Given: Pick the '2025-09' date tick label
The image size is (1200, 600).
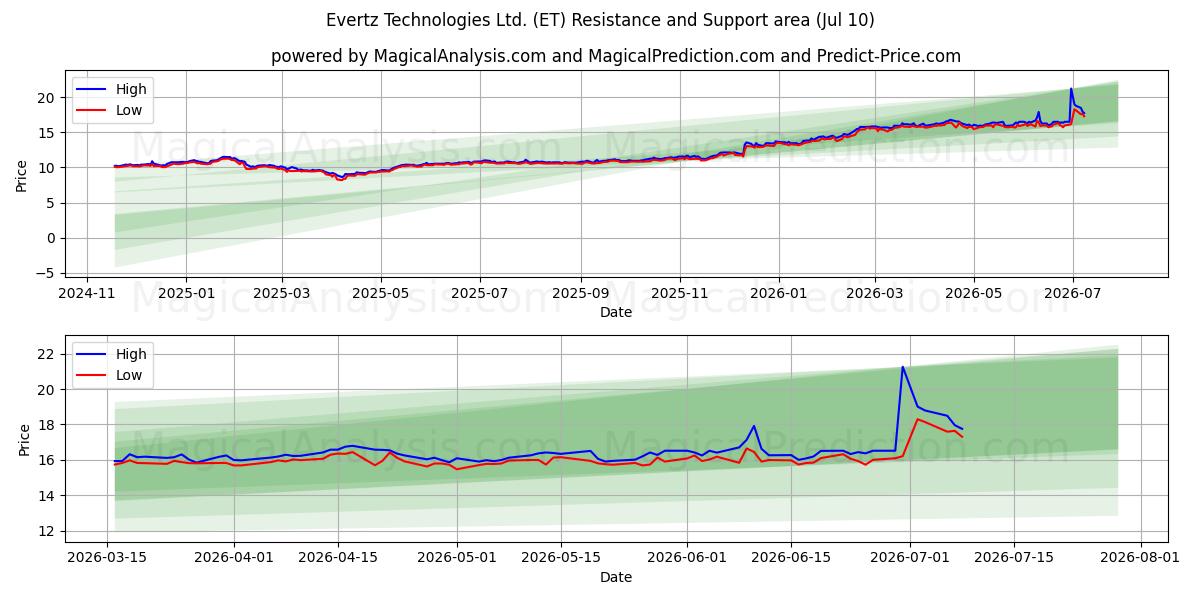Looking at the screenshot, I should [580, 293].
